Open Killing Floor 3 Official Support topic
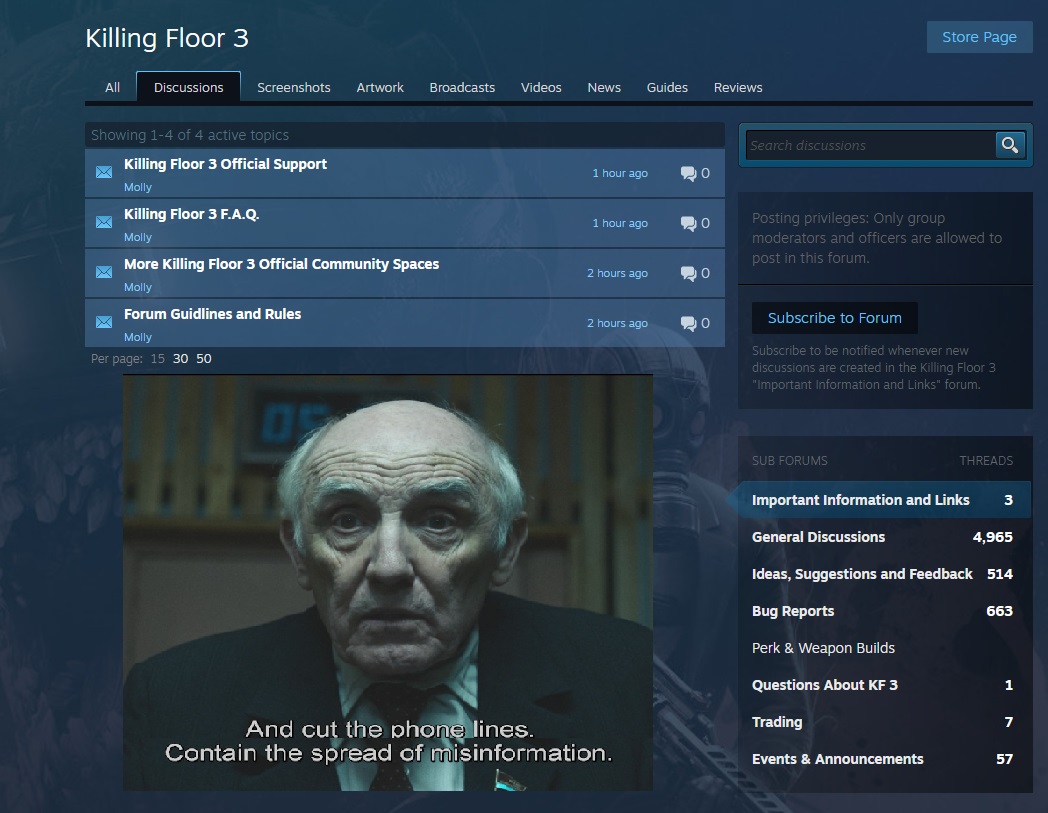 225,164
